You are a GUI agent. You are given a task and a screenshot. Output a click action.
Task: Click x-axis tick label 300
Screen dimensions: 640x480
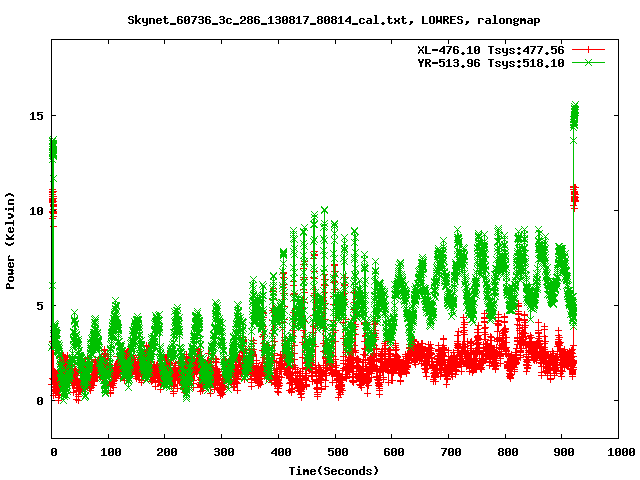(224, 452)
